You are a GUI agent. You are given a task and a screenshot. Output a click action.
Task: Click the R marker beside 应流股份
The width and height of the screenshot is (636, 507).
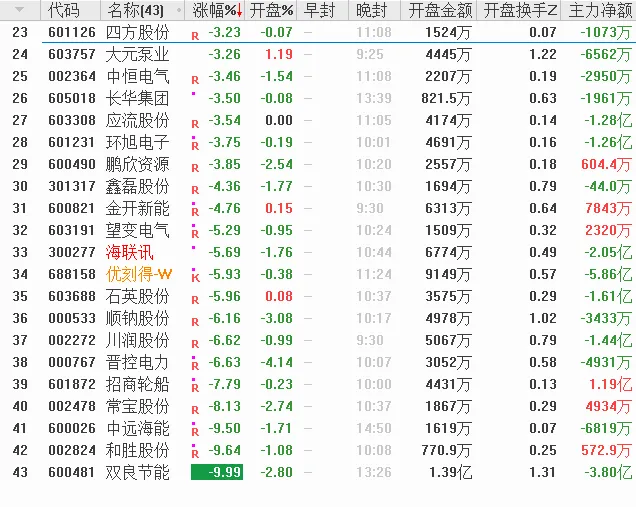click(x=195, y=124)
